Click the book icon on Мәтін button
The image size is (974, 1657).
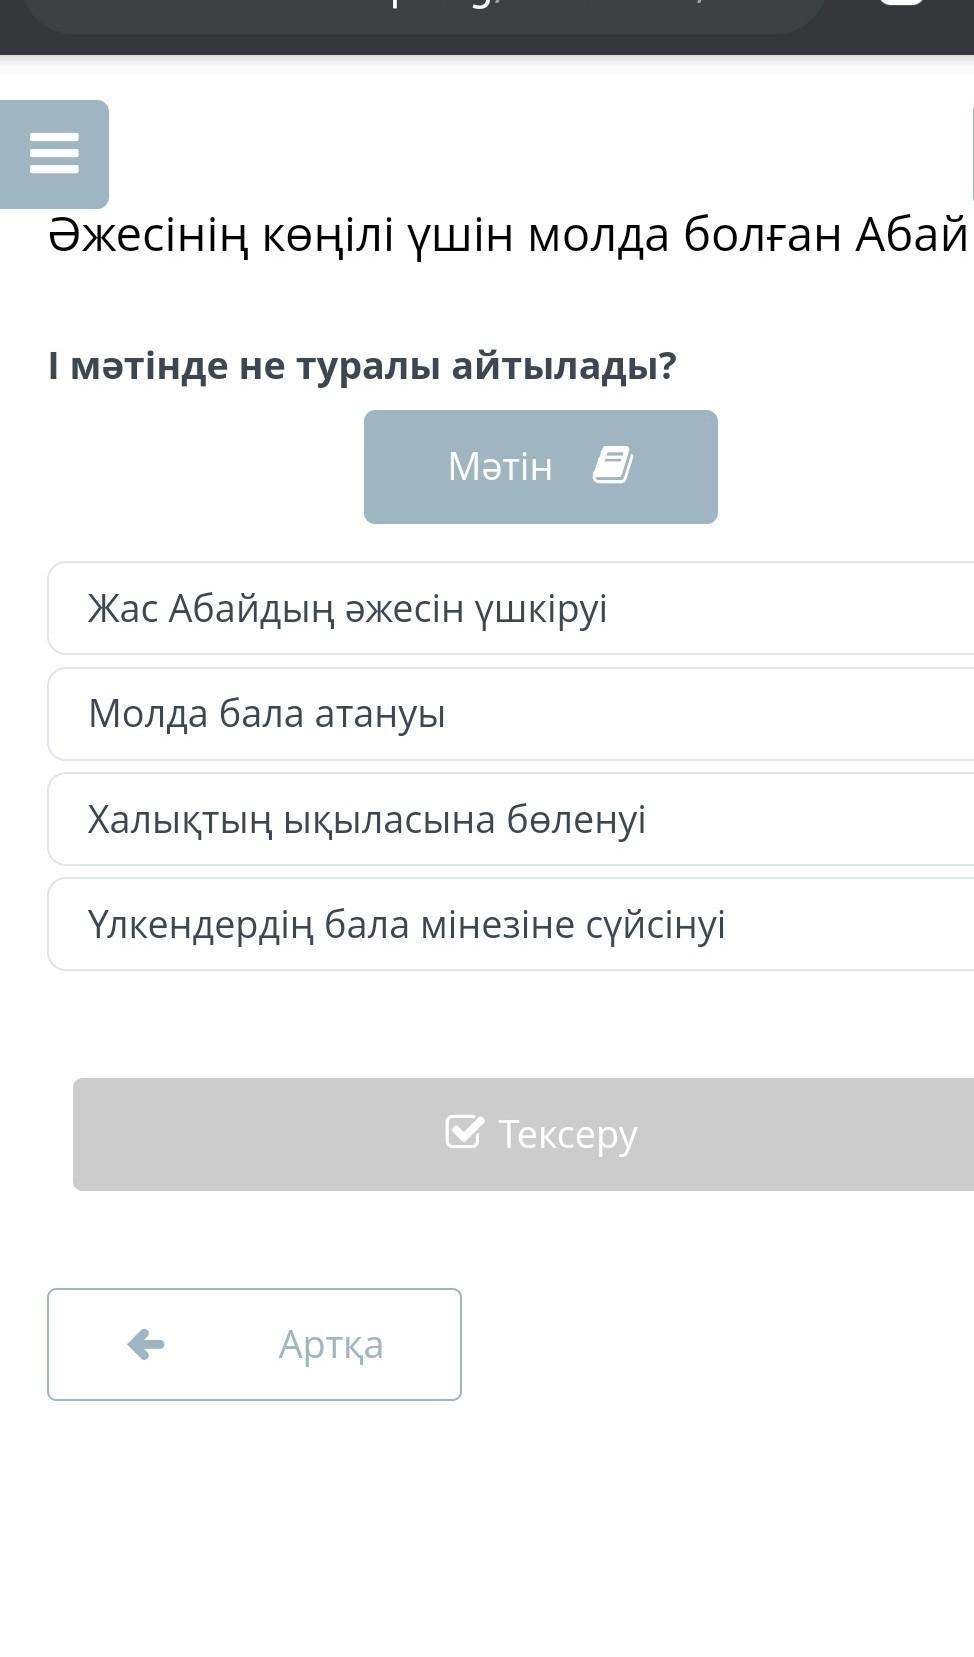(612, 466)
